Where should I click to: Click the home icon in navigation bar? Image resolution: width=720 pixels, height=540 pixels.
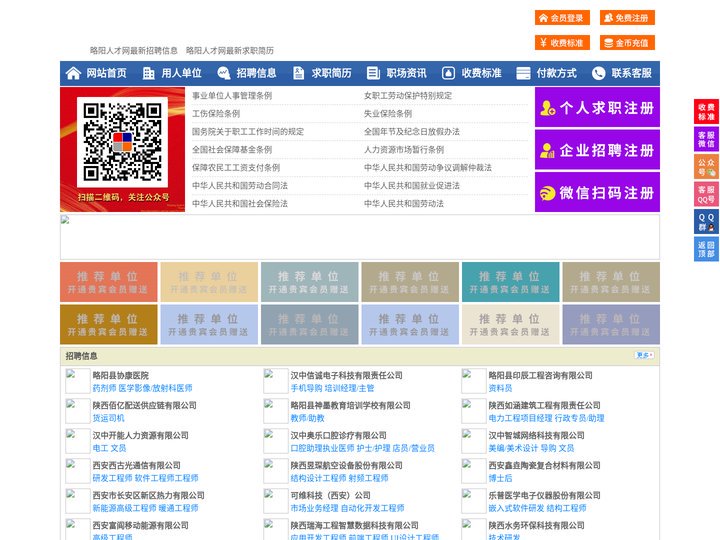coord(73,73)
